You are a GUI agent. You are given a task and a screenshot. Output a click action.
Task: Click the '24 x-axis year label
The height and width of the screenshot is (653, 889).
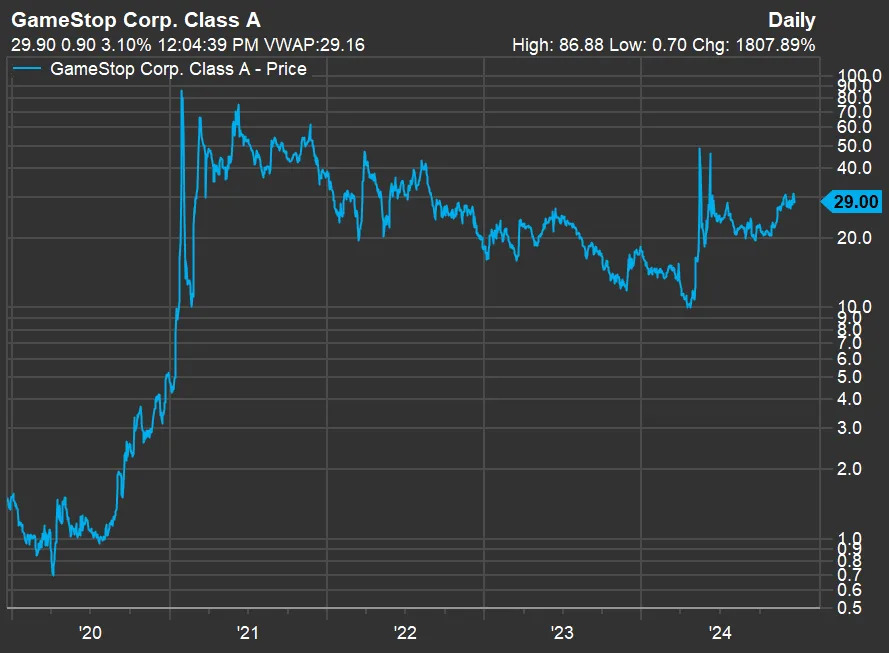tap(720, 633)
